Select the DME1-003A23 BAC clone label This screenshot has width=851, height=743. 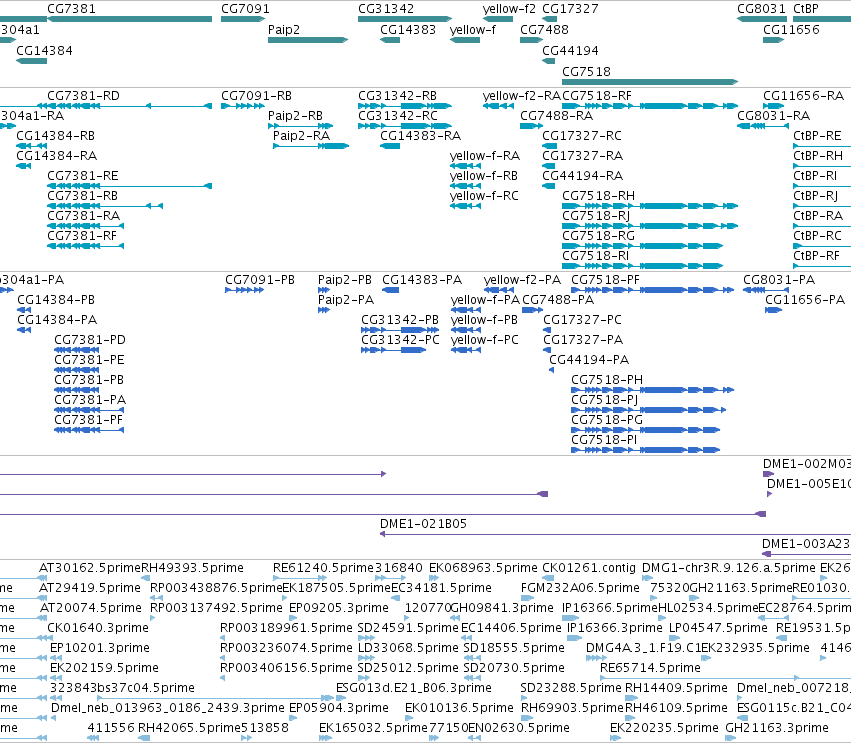point(806,544)
